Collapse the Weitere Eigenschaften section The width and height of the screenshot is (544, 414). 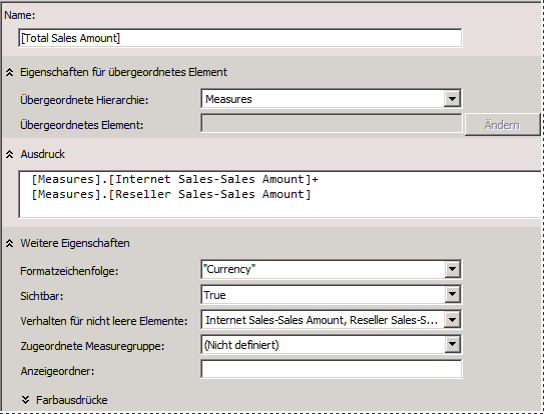coord(9,243)
